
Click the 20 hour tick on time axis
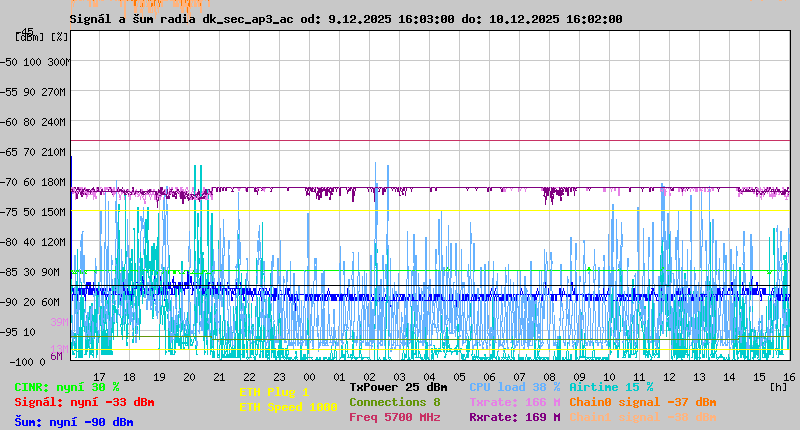[190, 376]
